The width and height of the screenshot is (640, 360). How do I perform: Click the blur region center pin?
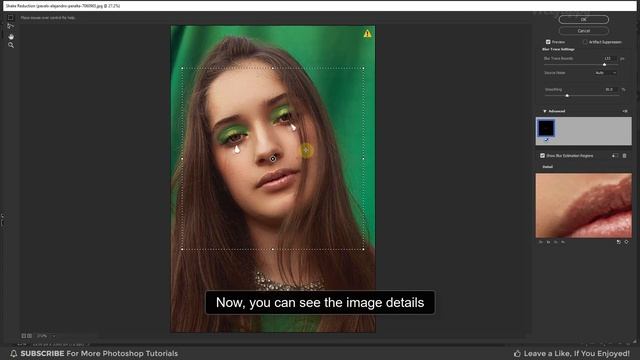[x=273, y=158]
